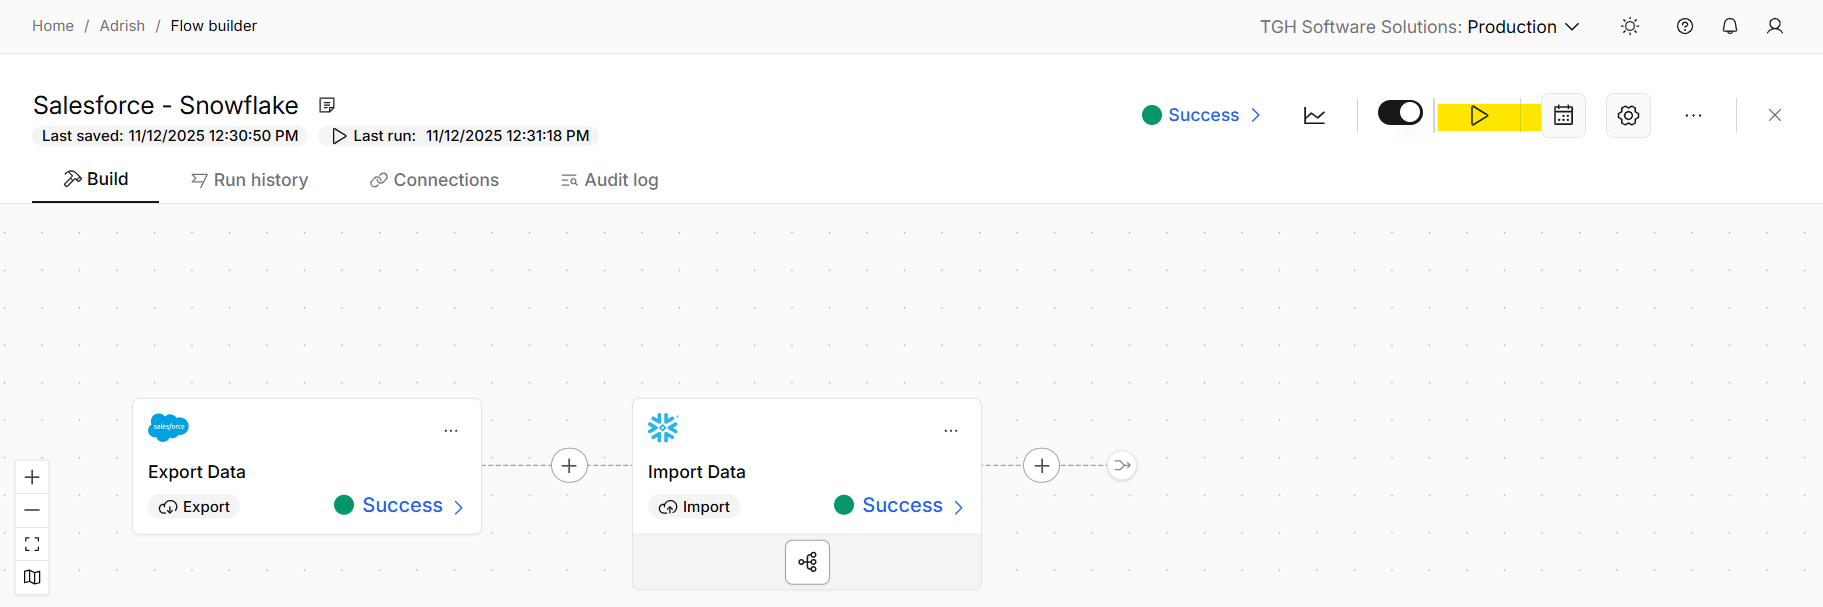
Task: Go to Home breadcrumb
Action: coord(53,26)
